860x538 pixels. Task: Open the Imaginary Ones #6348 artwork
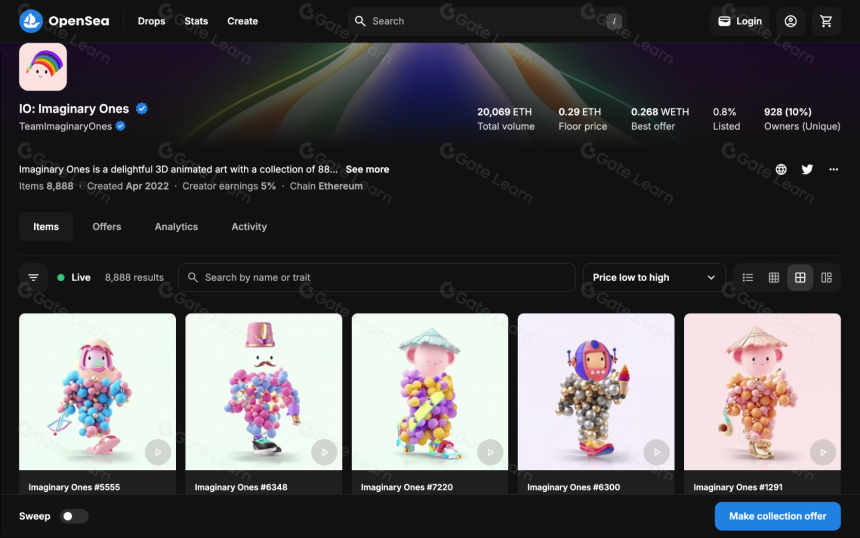click(264, 392)
